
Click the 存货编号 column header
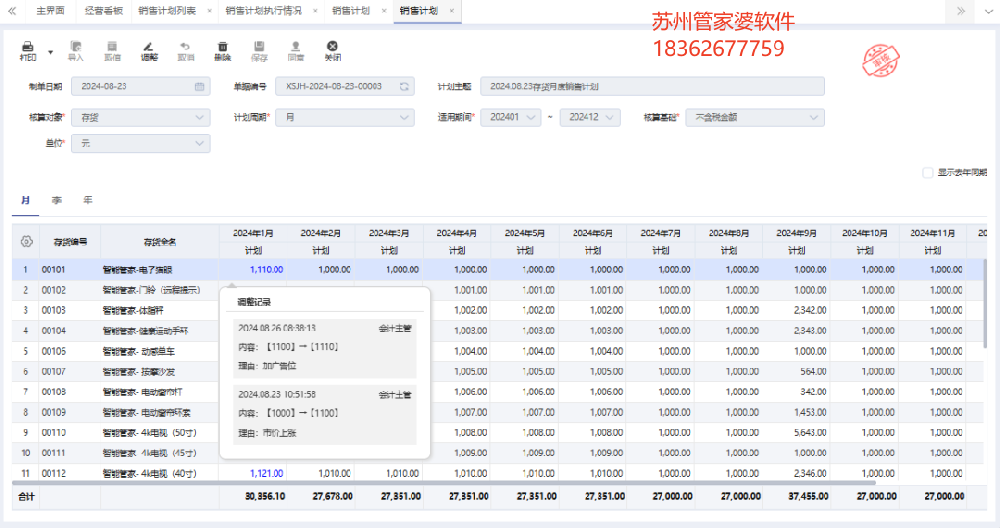[70, 242]
